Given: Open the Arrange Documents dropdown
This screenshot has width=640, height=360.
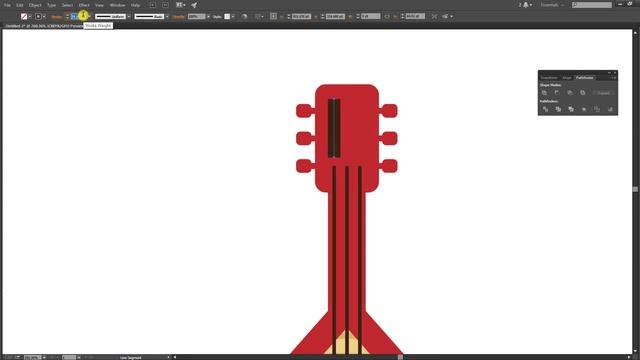Looking at the screenshot, I should point(180,5).
